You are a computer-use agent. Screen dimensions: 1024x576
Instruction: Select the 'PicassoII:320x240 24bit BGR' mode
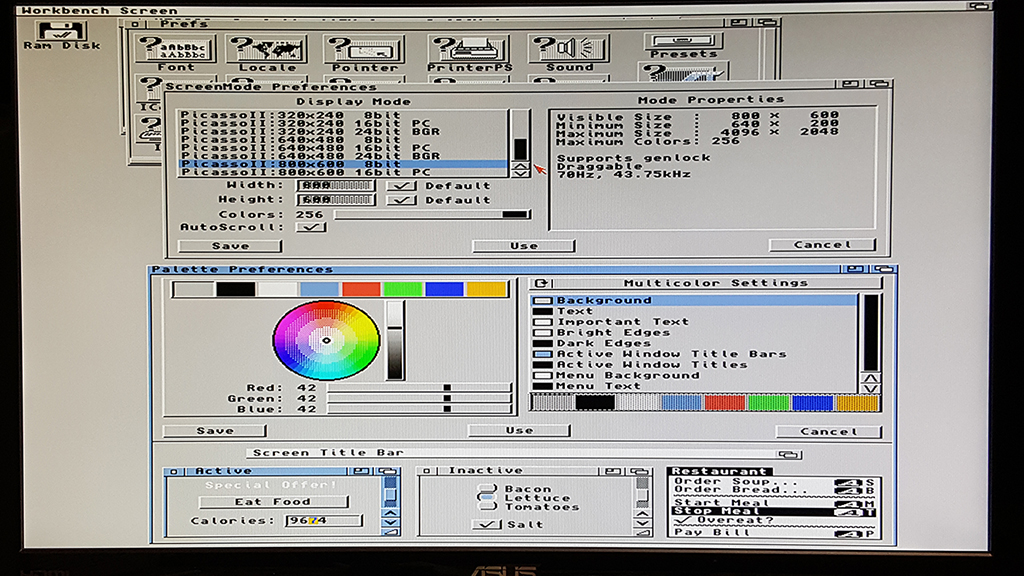[344, 131]
